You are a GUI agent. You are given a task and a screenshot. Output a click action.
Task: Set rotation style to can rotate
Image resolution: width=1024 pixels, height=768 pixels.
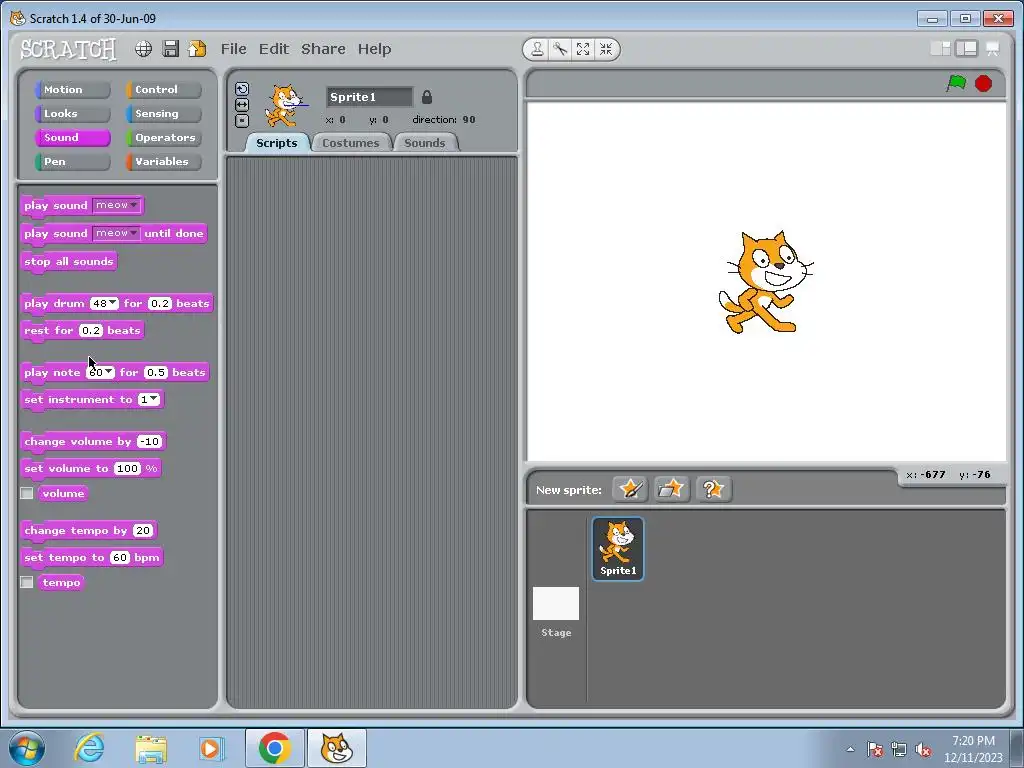coord(242,89)
